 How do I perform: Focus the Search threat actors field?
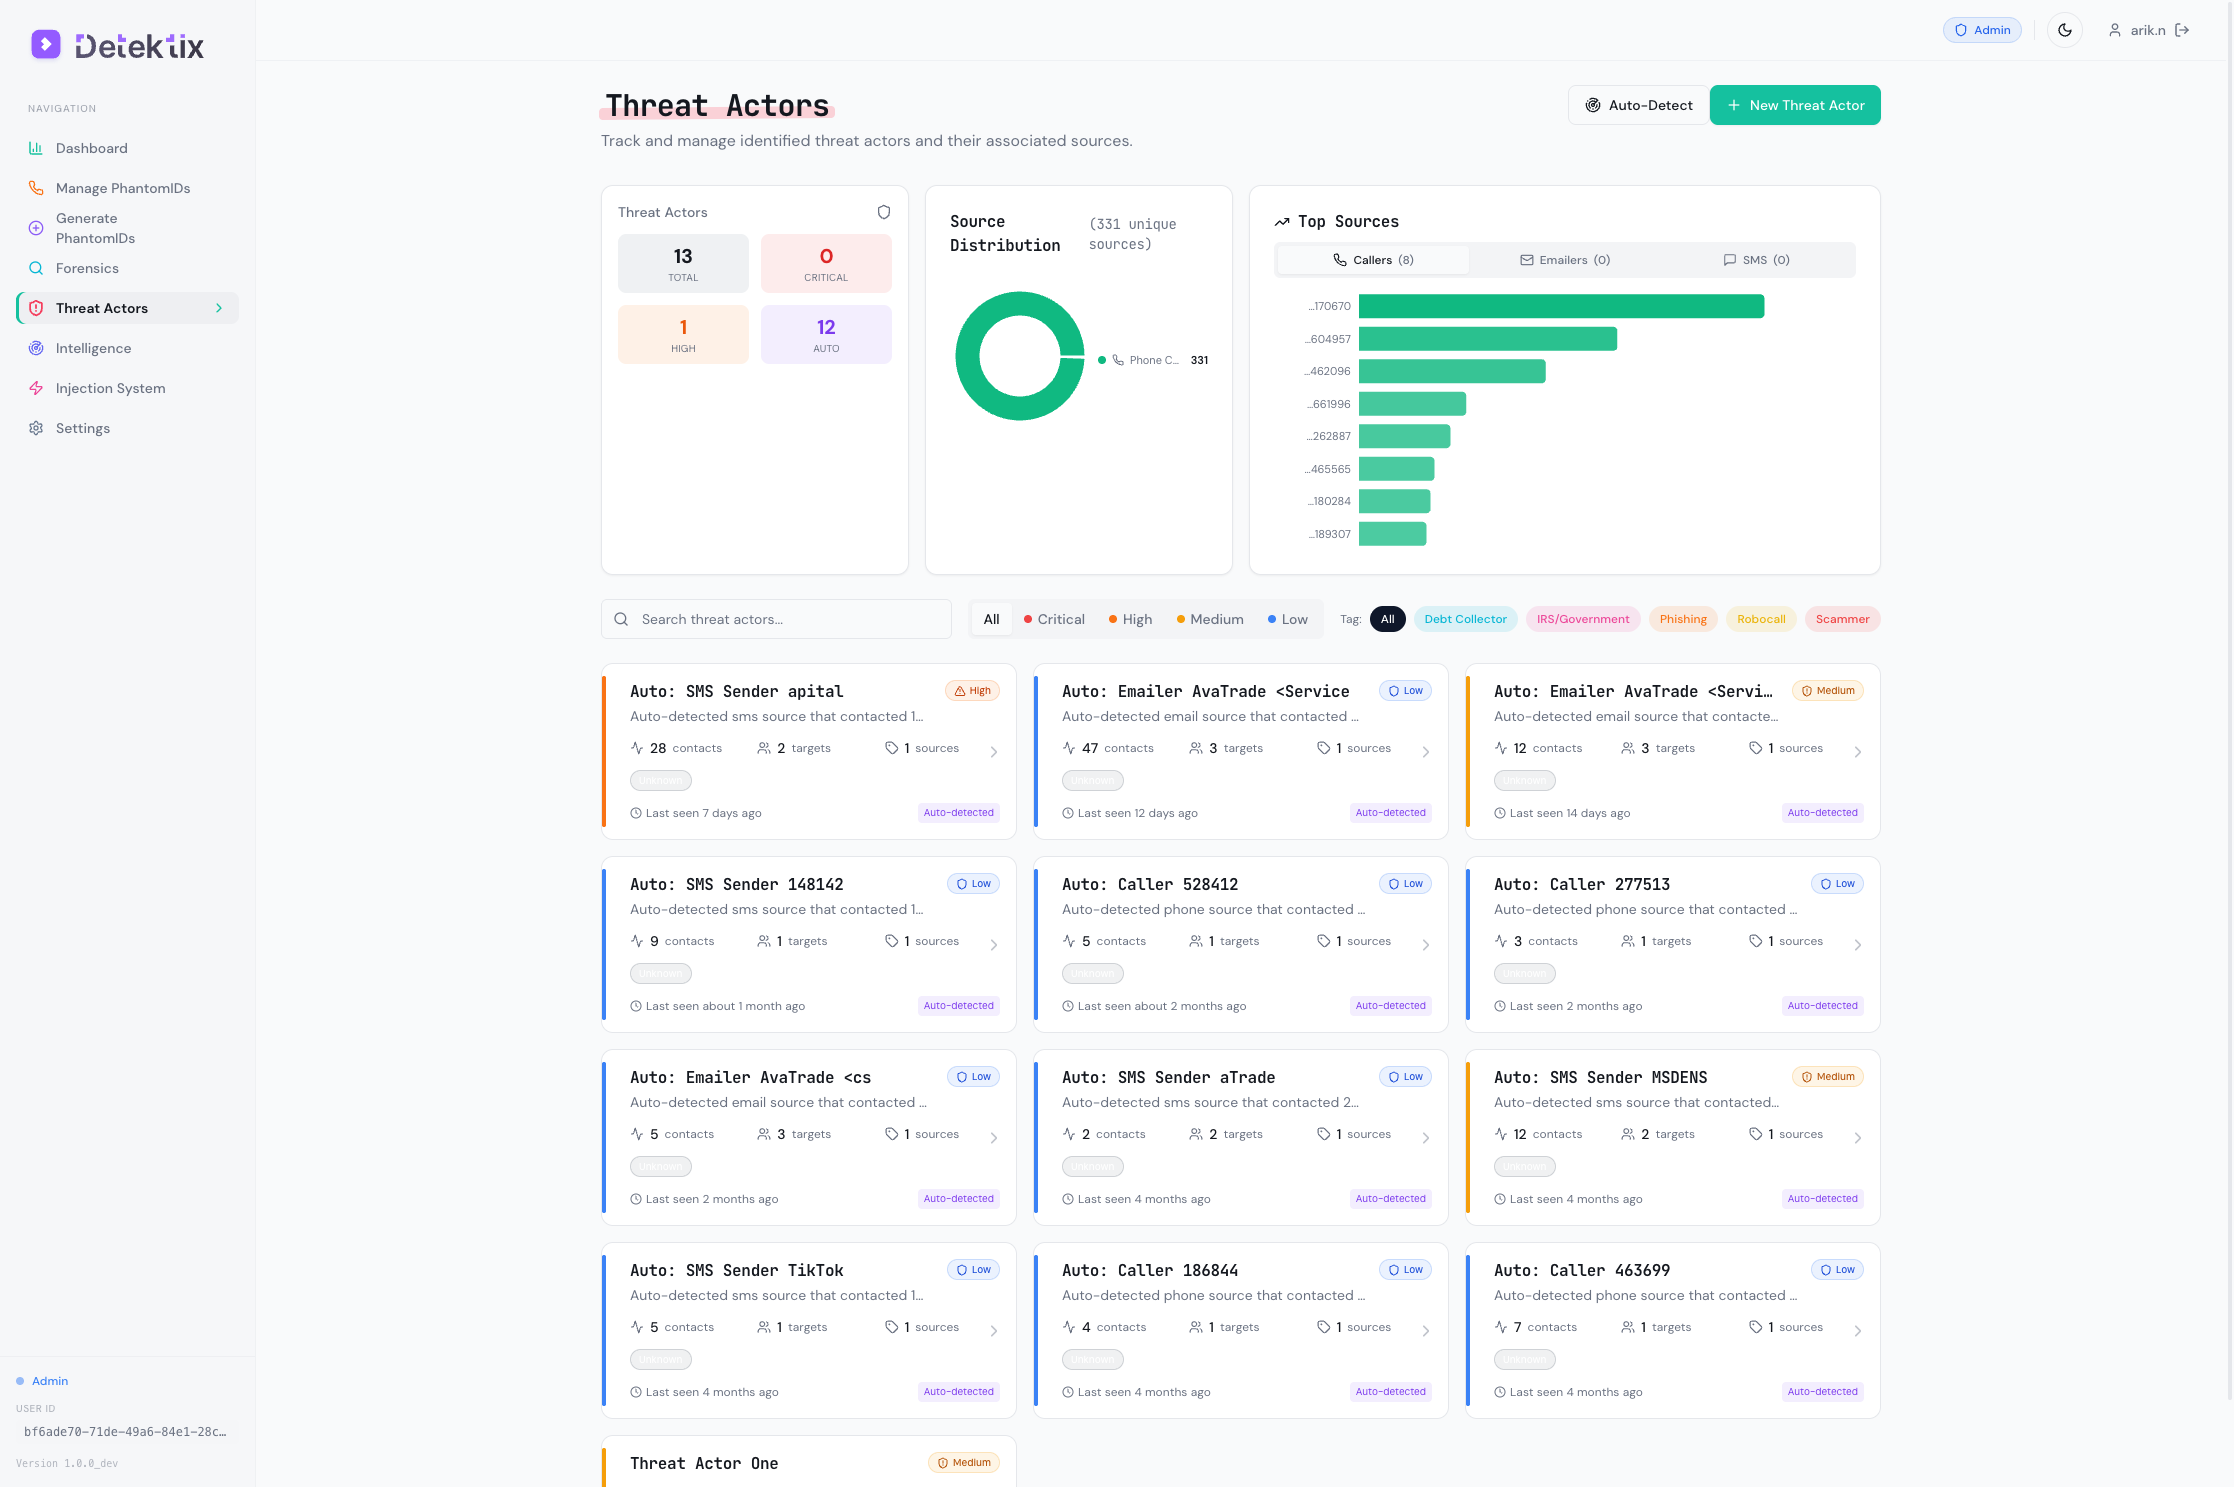pyautogui.click(x=790, y=619)
